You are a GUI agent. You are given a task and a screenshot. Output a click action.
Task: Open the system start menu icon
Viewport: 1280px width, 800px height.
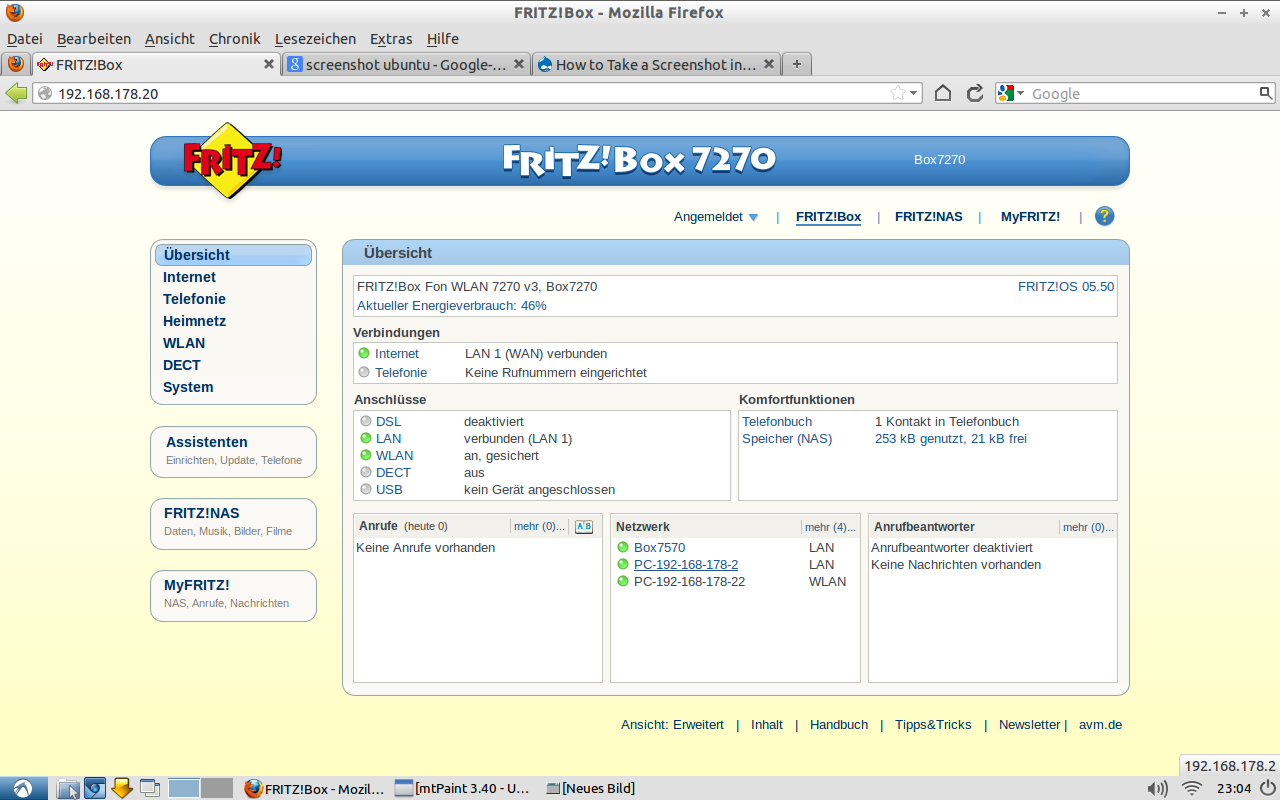click(22, 788)
